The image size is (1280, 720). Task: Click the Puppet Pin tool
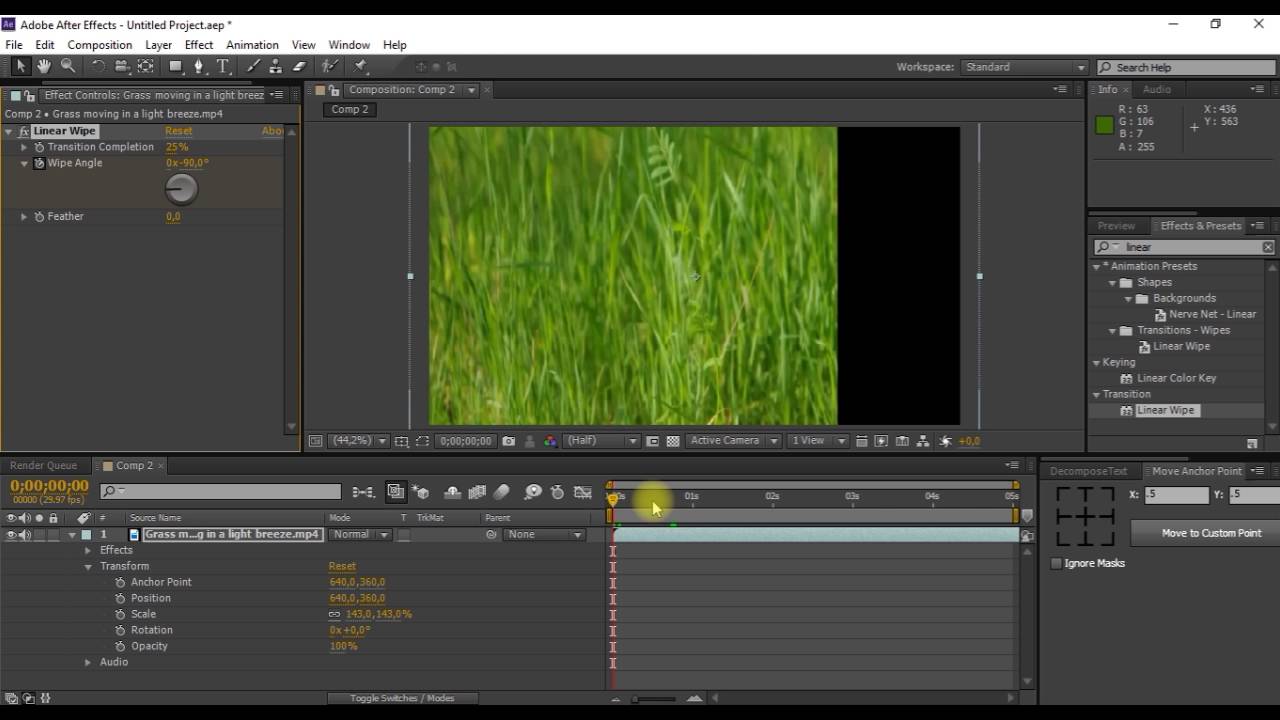(361, 66)
